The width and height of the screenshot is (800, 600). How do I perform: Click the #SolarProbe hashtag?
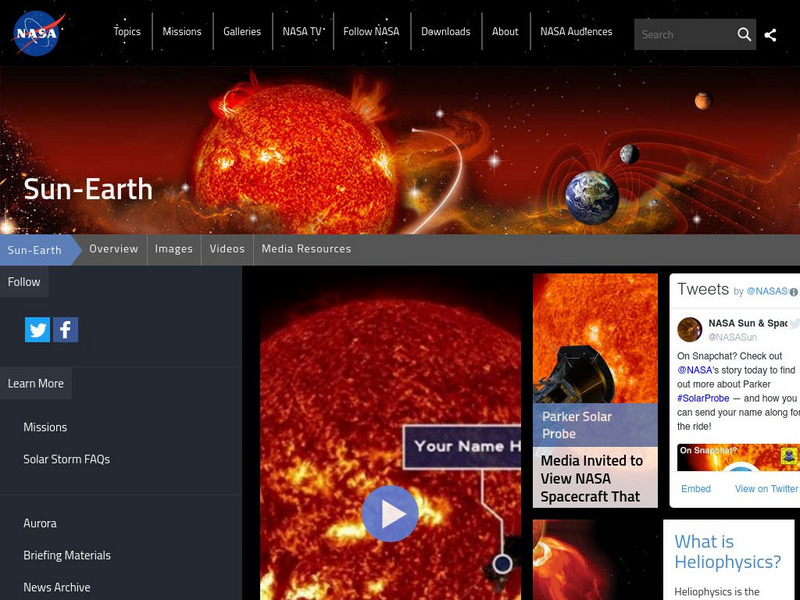pyautogui.click(x=703, y=398)
